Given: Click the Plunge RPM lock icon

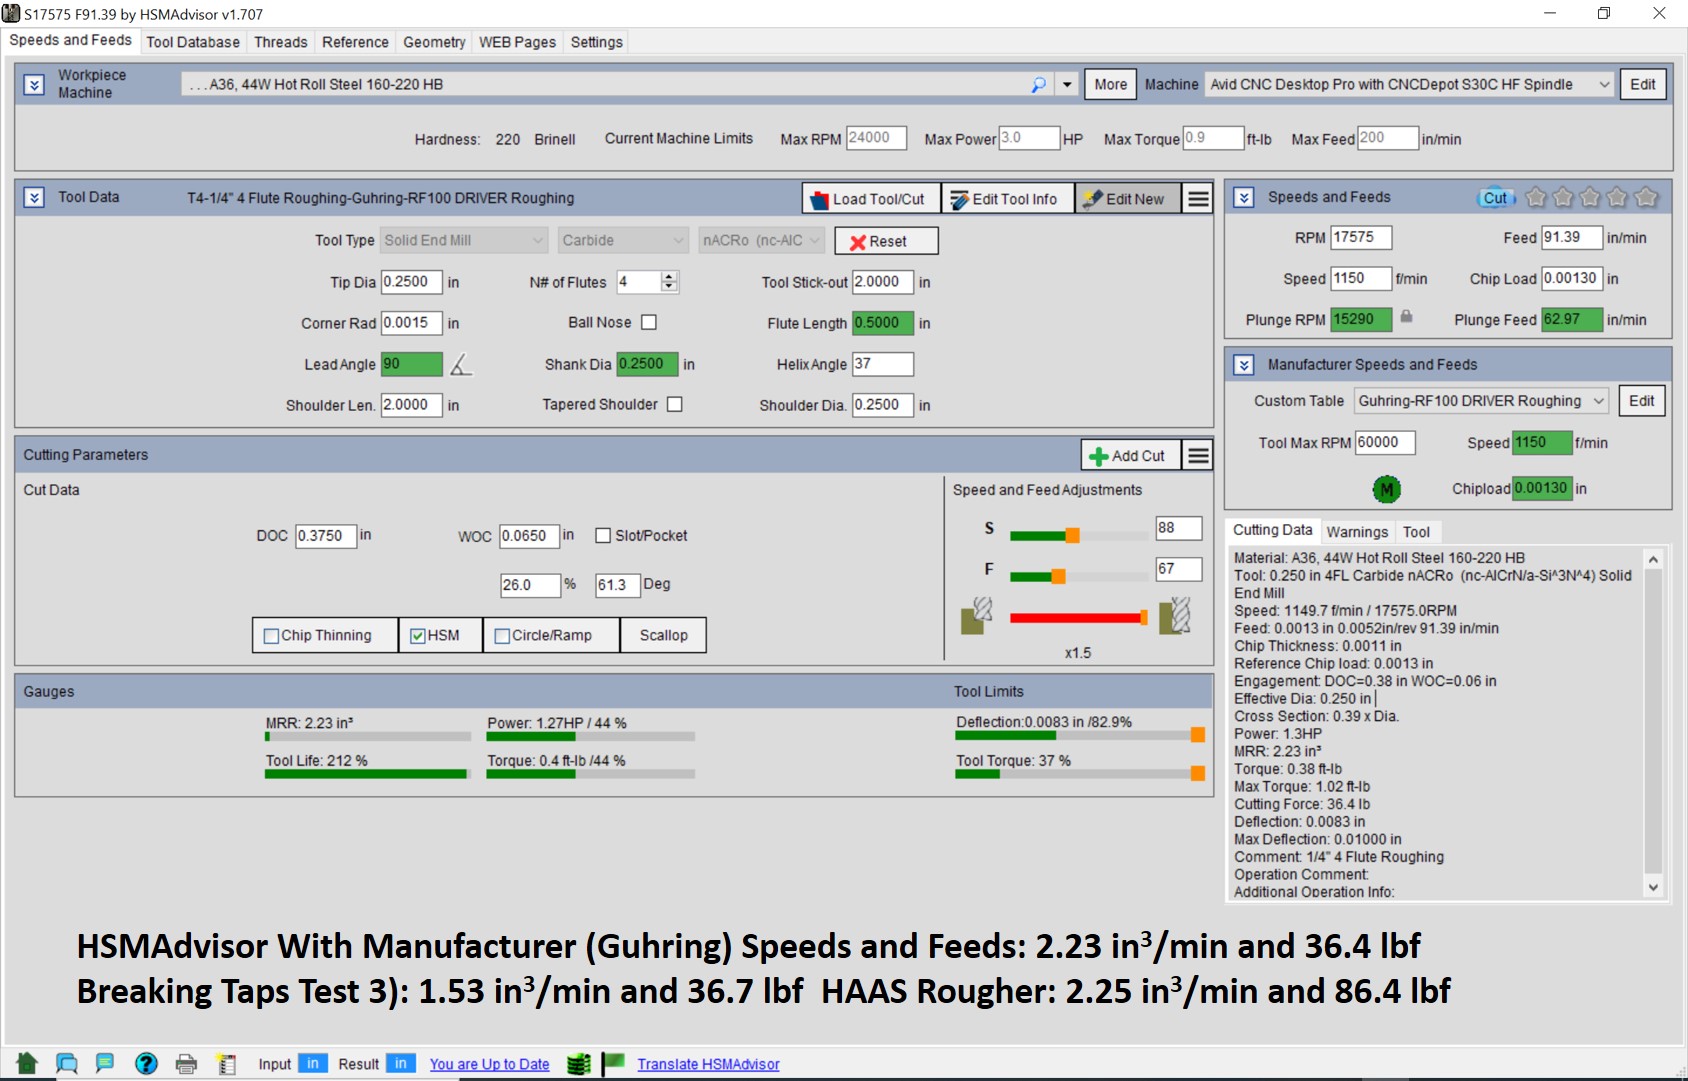Looking at the screenshot, I should pos(1406,317).
